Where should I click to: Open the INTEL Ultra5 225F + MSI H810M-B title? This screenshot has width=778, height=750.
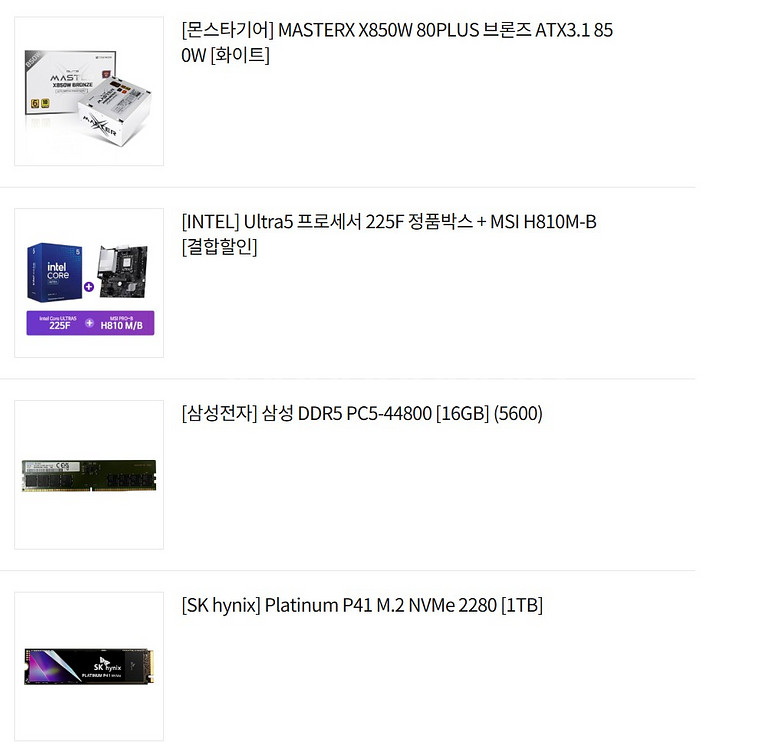click(x=389, y=234)
